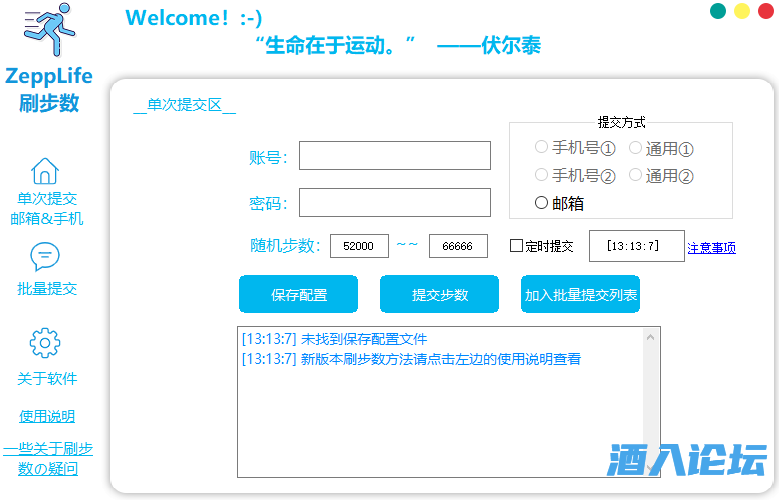Select the 通用② radio option

pyautogui.click(x=635, y=176)
